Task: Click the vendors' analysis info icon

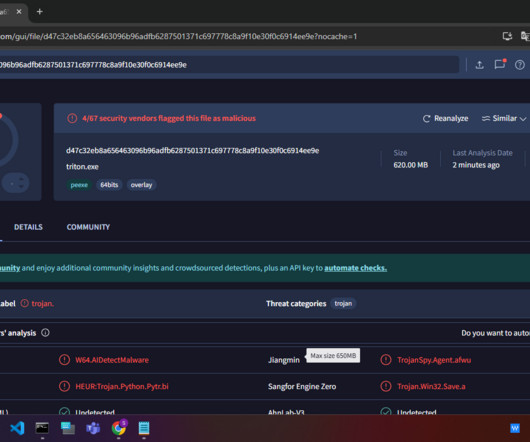Action: pyautogui.click(x=45, y=333)
